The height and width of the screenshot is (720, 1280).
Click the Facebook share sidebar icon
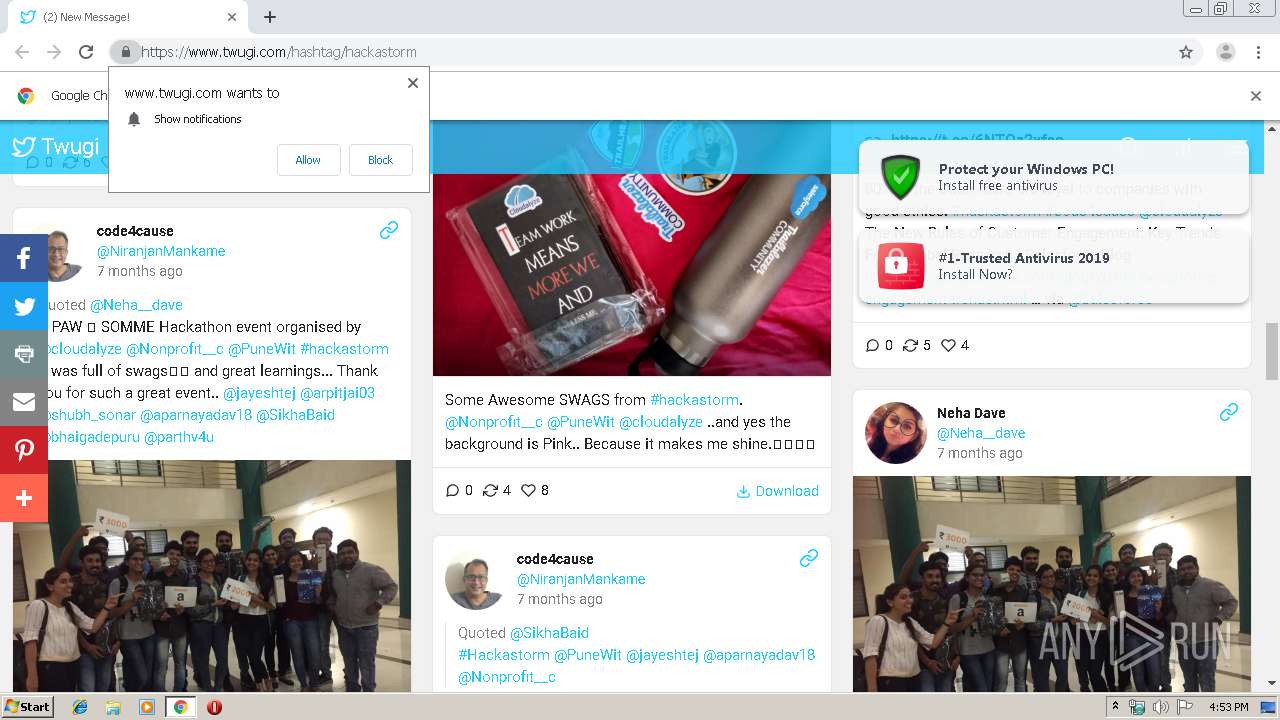point(24,258)
